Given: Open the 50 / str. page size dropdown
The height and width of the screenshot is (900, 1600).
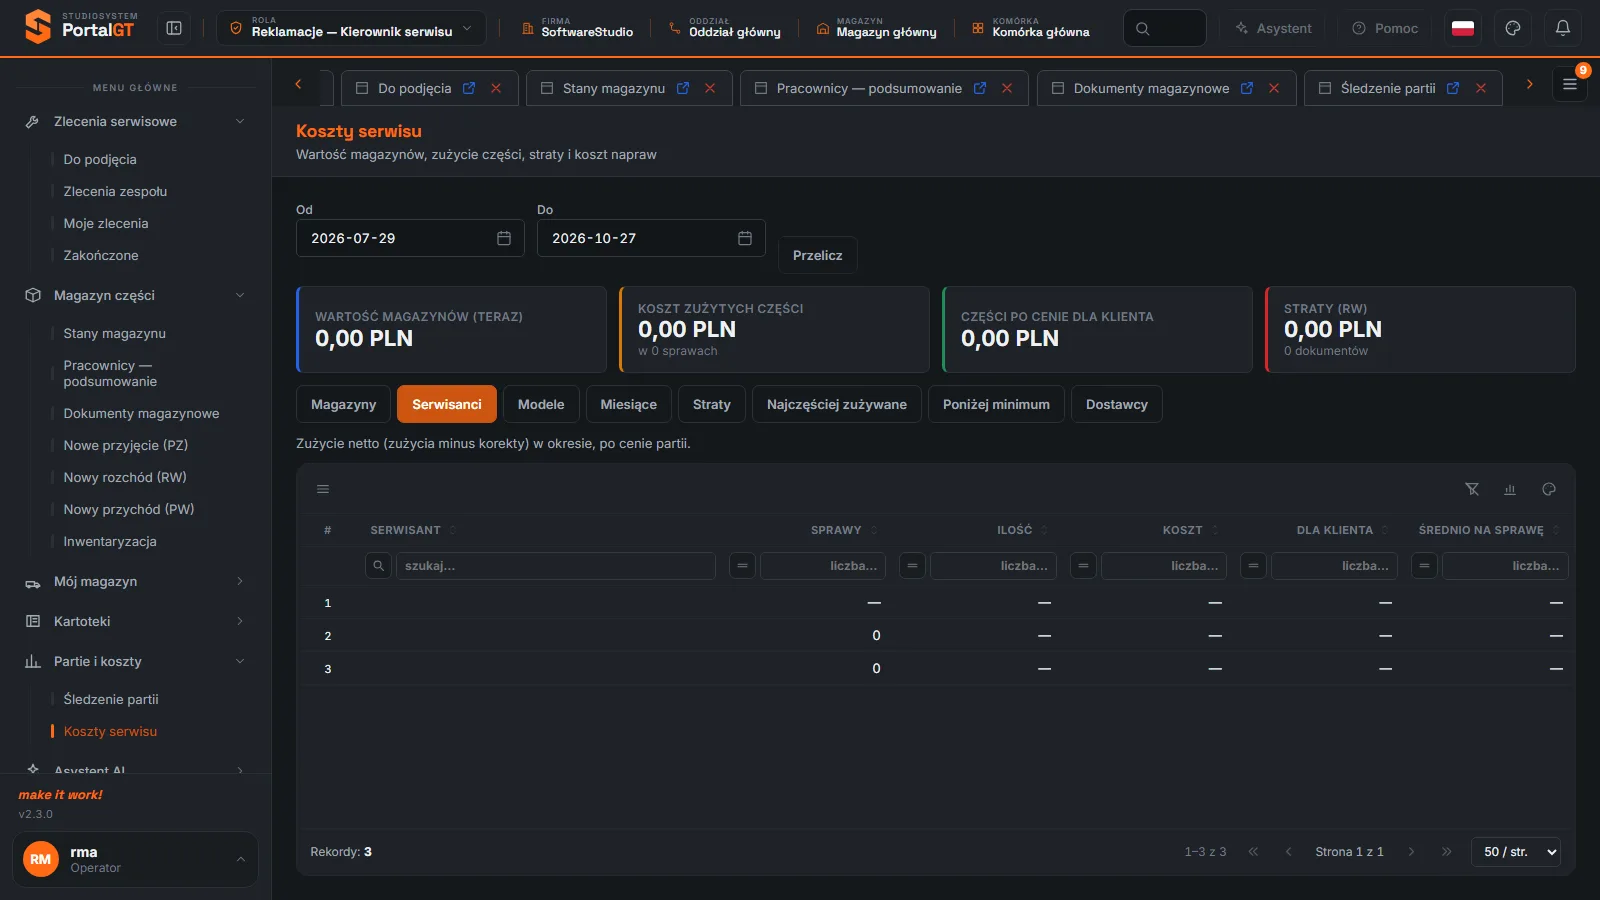Looking at the screenshot, I should pyautogui.click(x=1516, y=852).
